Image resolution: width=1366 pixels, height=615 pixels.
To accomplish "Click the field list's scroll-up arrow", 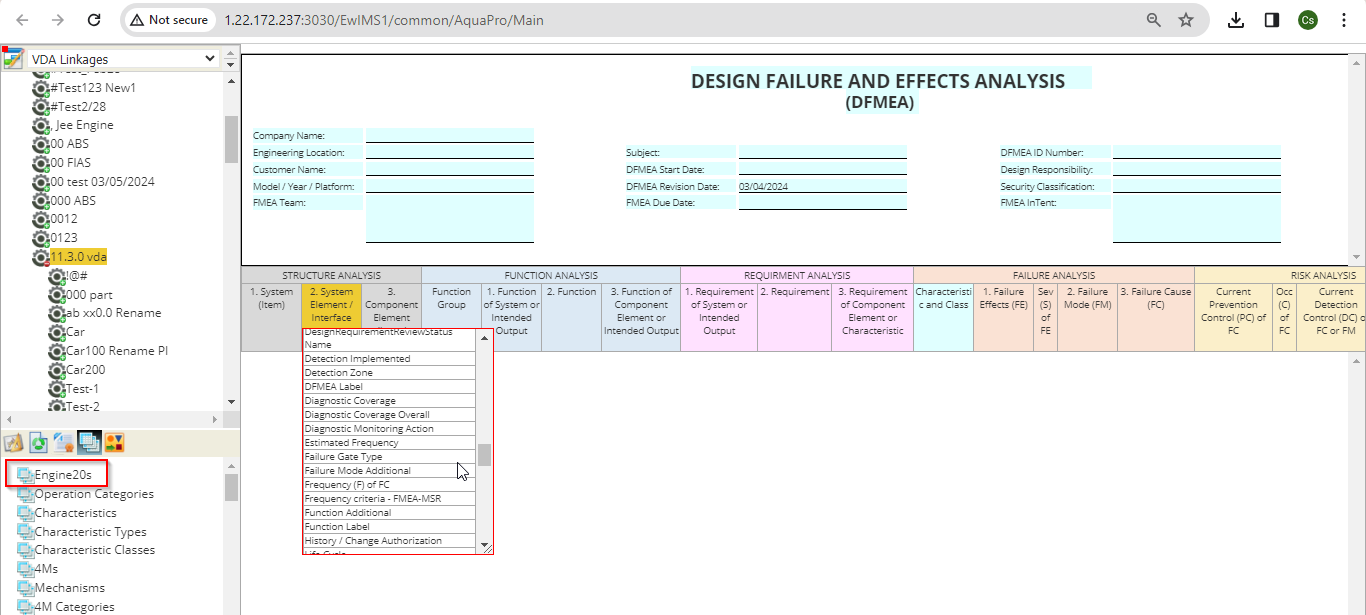I will click(x=485, y=338).
